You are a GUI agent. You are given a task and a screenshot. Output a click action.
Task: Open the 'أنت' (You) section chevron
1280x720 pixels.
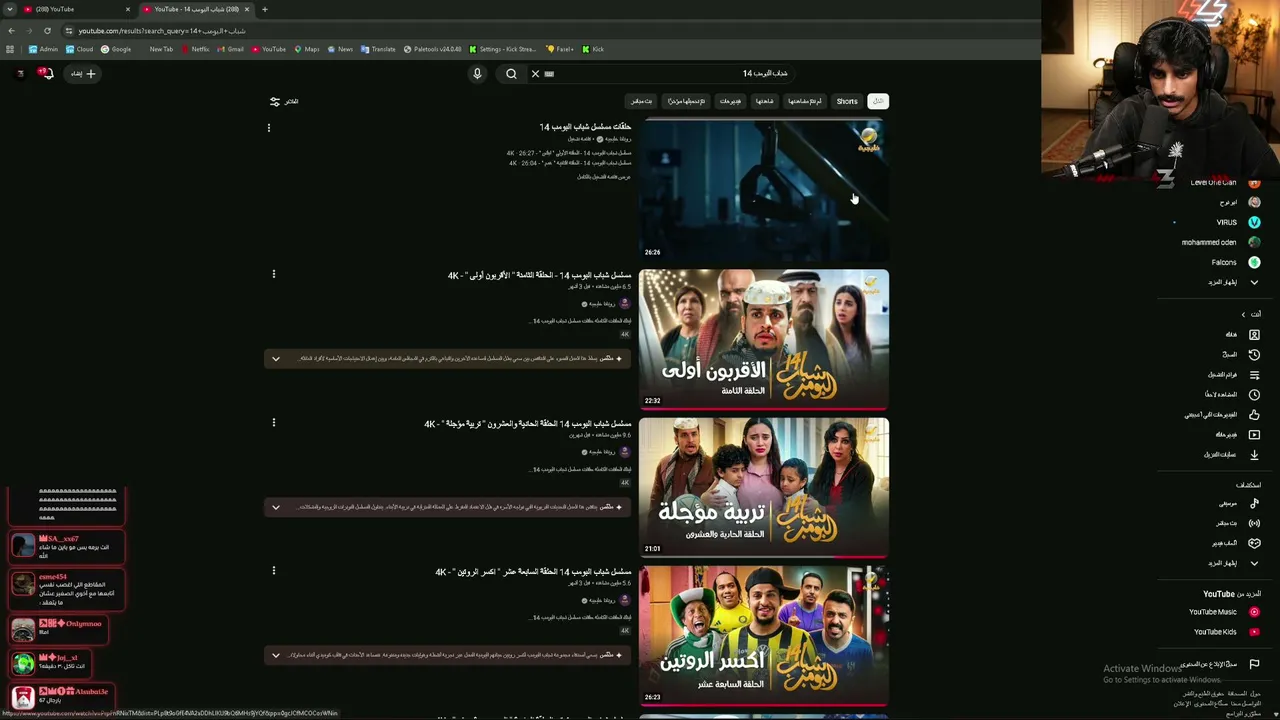1243,314
